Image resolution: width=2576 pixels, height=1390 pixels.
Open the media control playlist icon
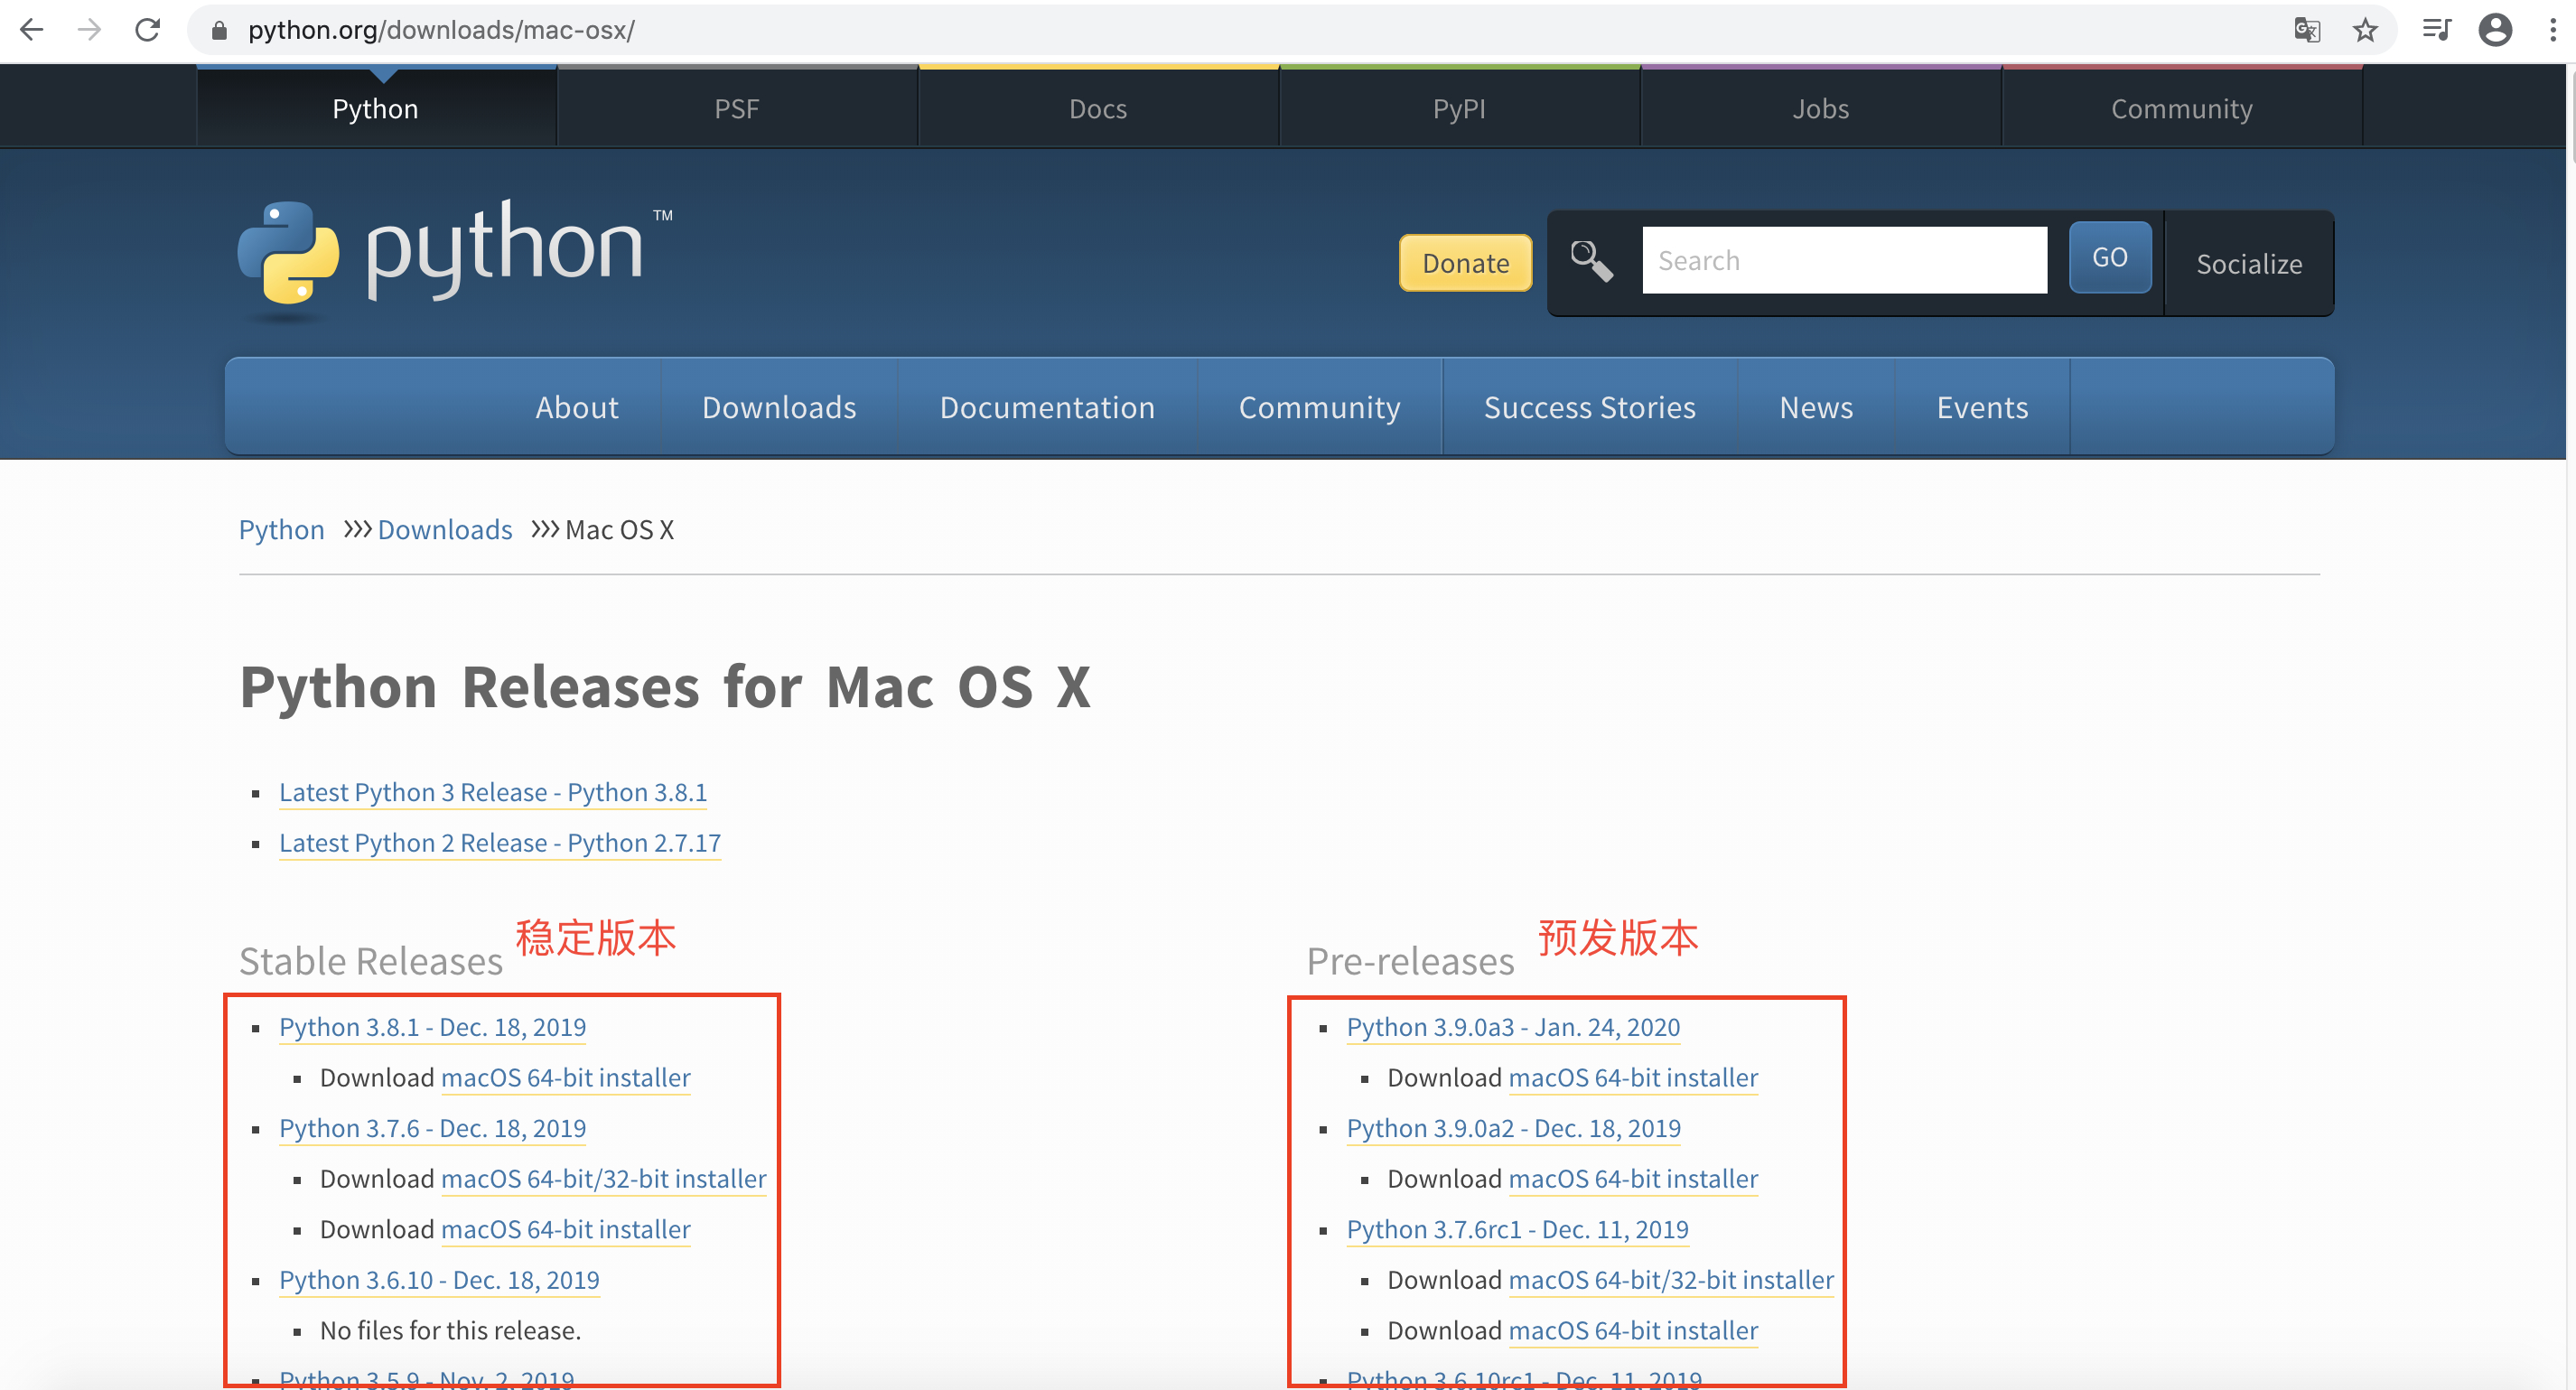[2437, 30]
